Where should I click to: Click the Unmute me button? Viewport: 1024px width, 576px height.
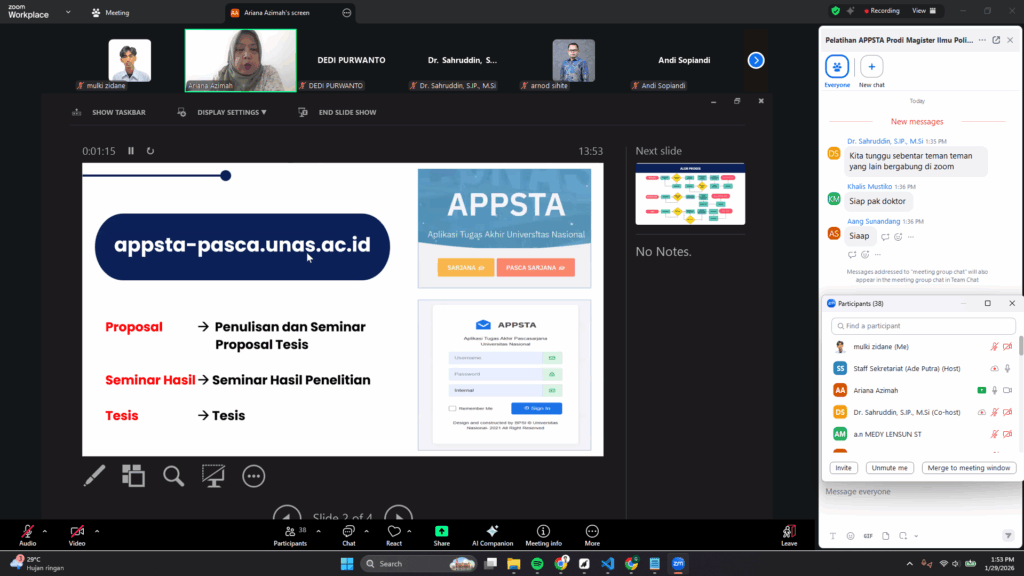point(889,468)
